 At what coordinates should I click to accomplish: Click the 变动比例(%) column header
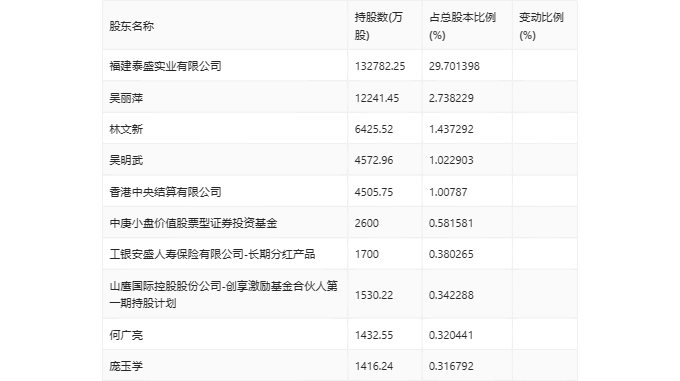point(541,26)
